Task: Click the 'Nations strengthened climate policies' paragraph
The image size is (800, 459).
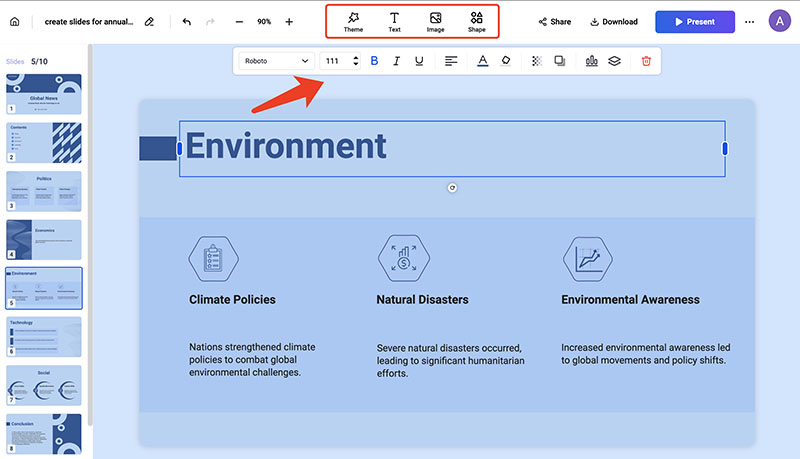Action: (252, 360)
